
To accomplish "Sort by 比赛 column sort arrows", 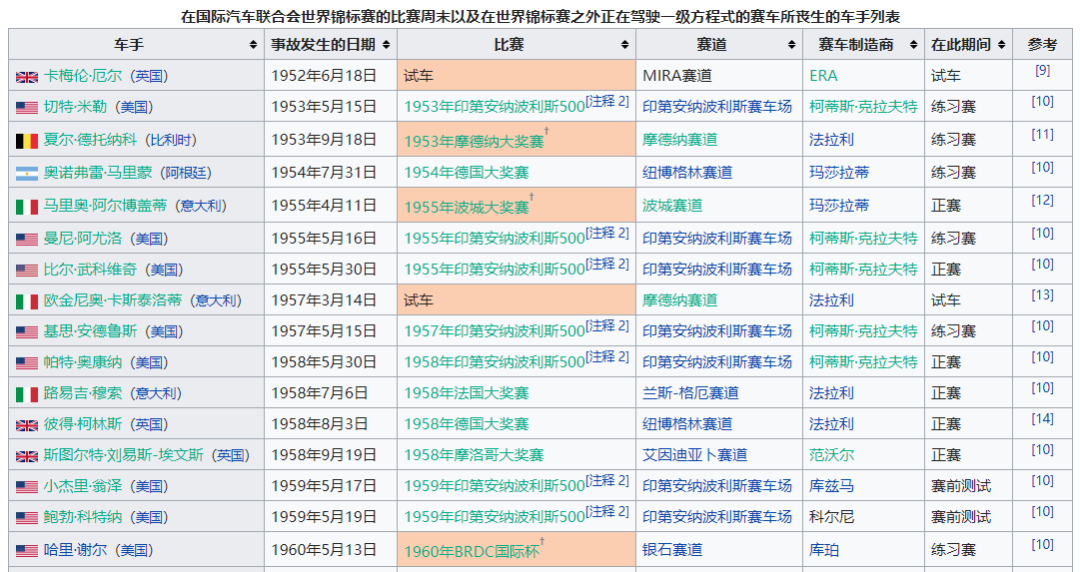I will click(625, 45).
